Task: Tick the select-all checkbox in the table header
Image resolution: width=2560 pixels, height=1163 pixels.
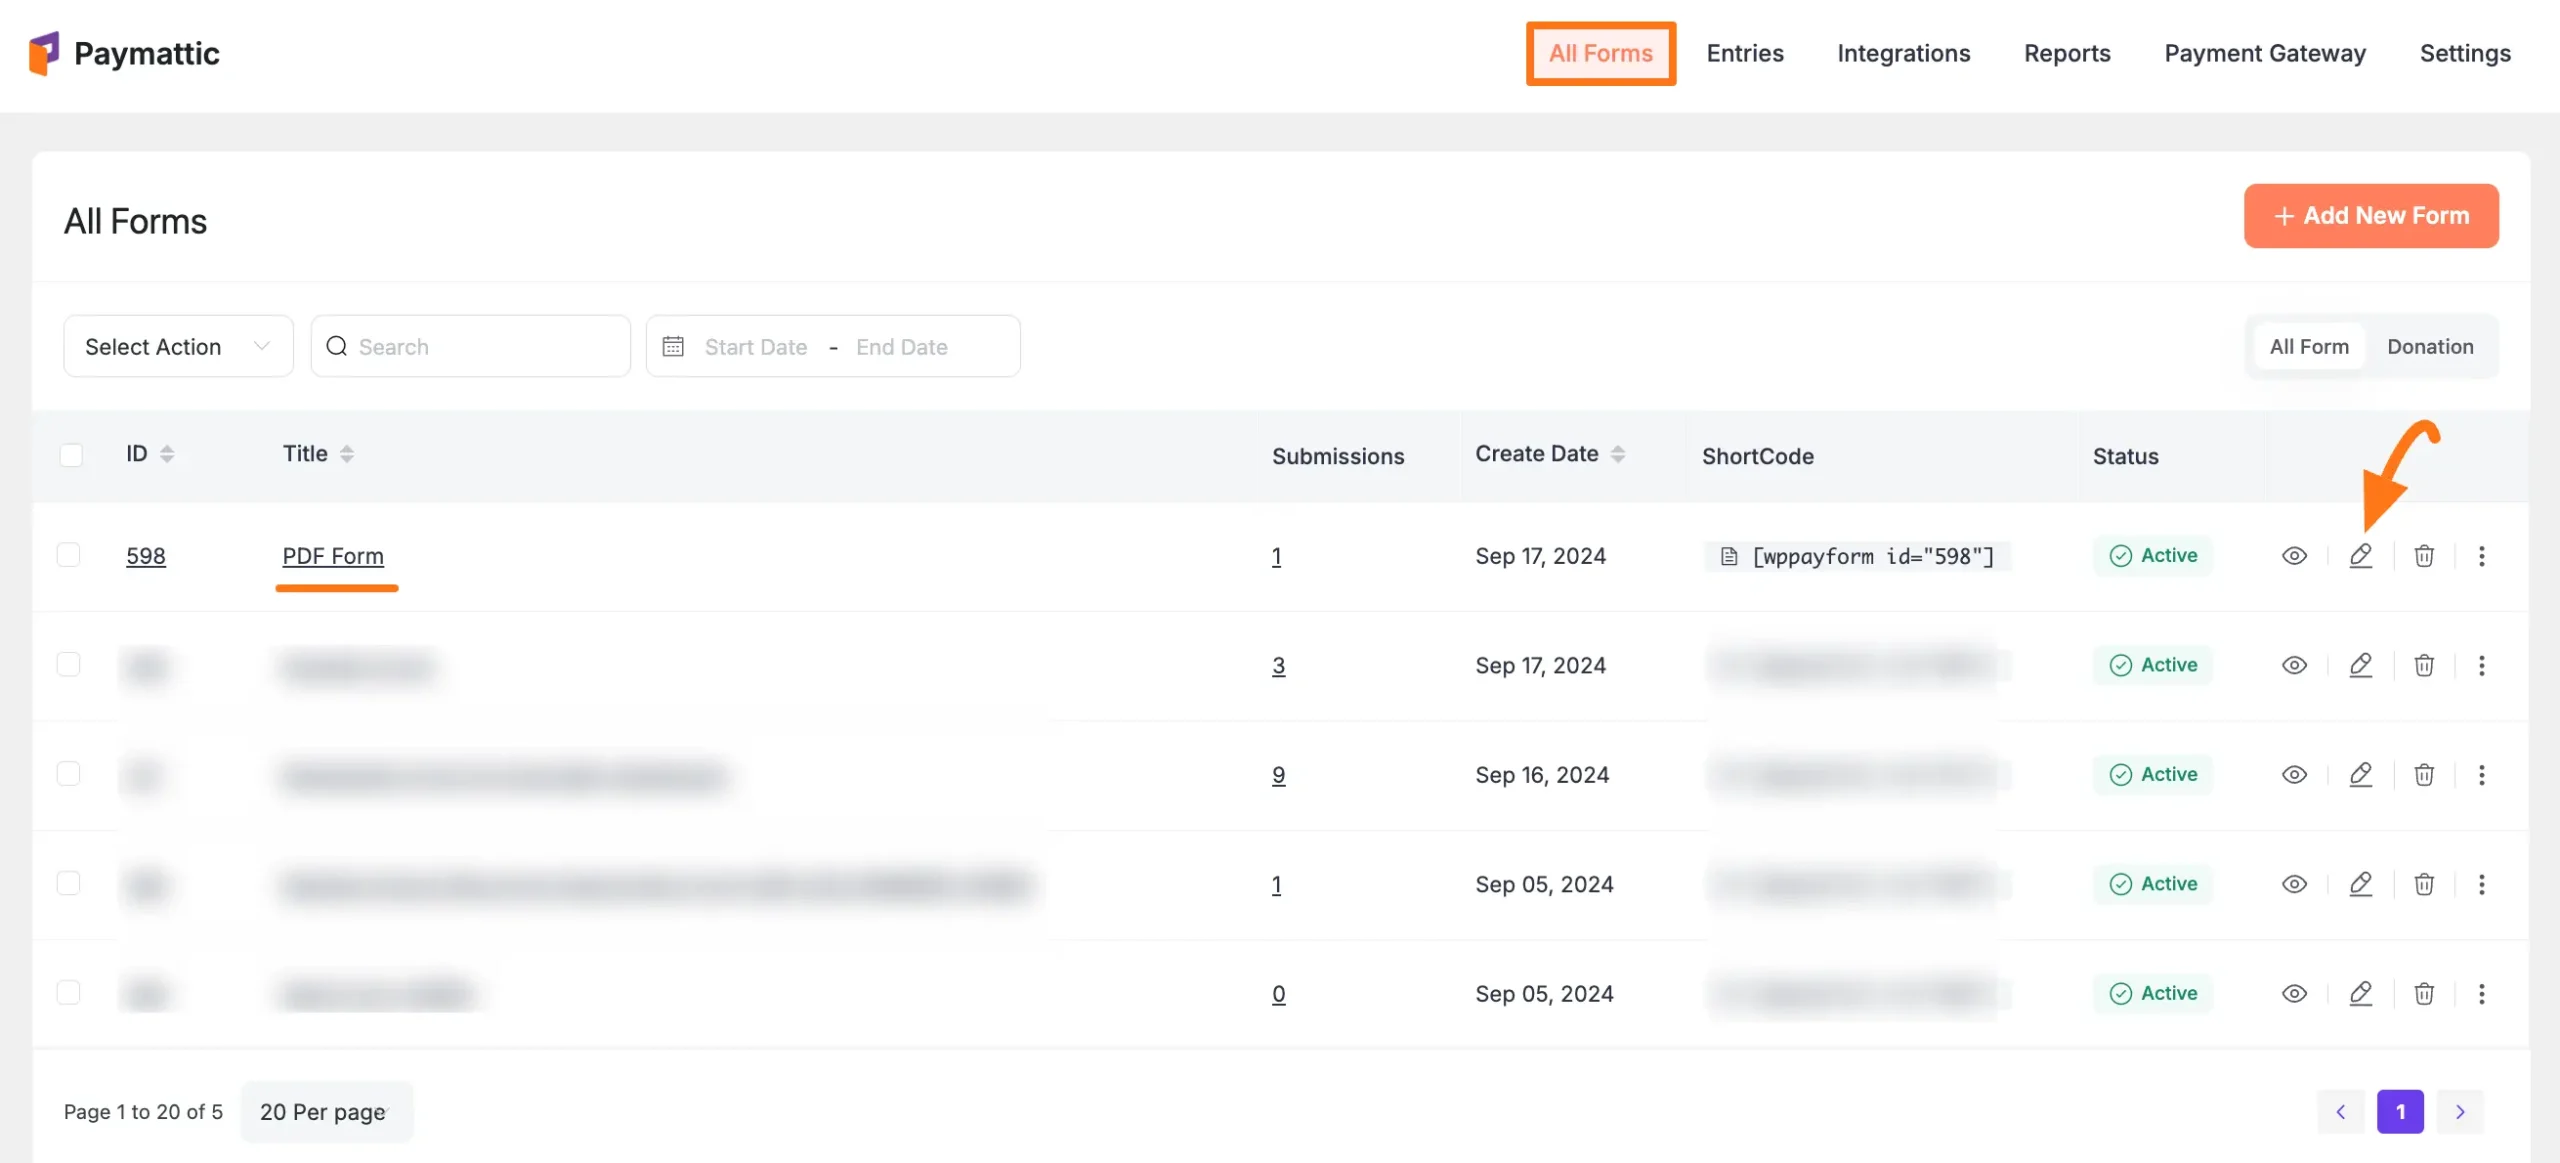Action: (x=71, y=455)
